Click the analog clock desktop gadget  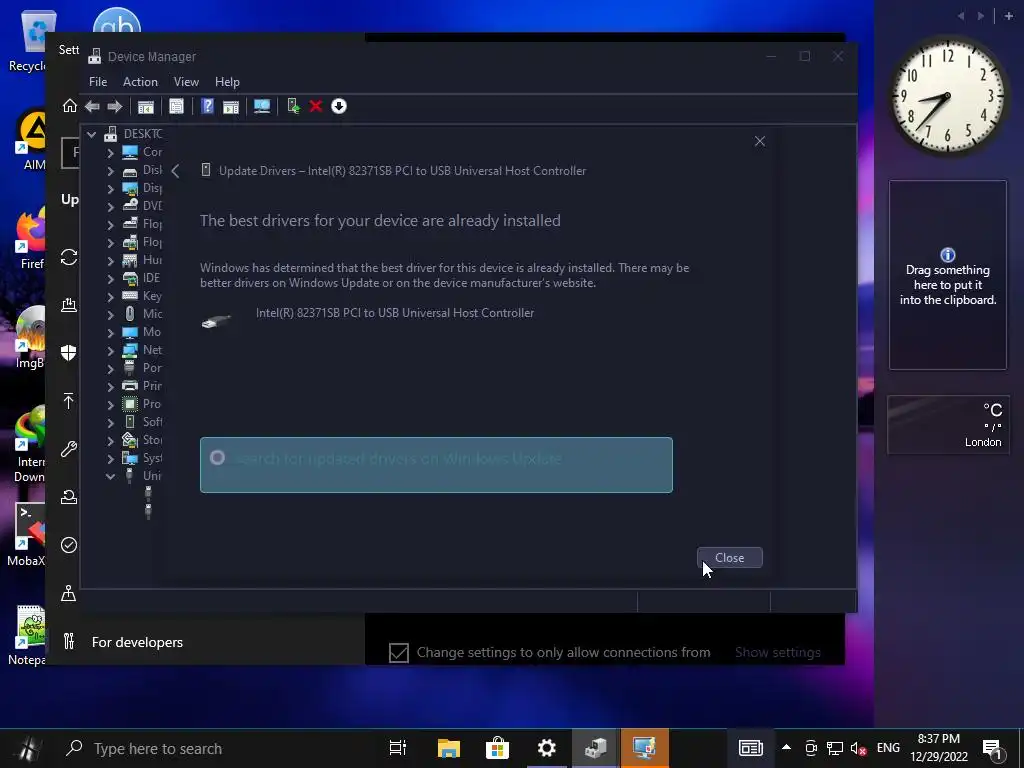click(948, 97)
